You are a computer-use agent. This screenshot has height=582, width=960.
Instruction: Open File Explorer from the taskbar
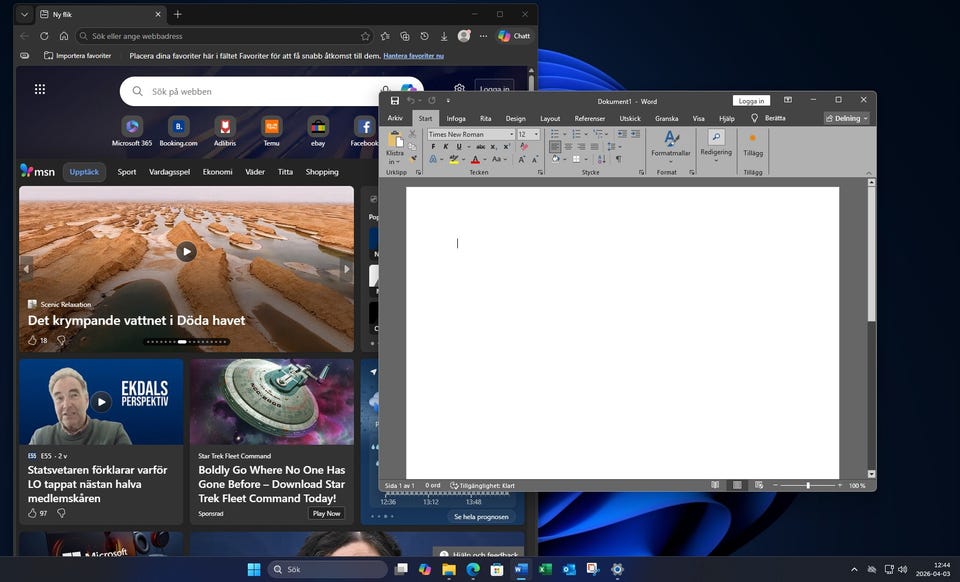coord(449,570)
